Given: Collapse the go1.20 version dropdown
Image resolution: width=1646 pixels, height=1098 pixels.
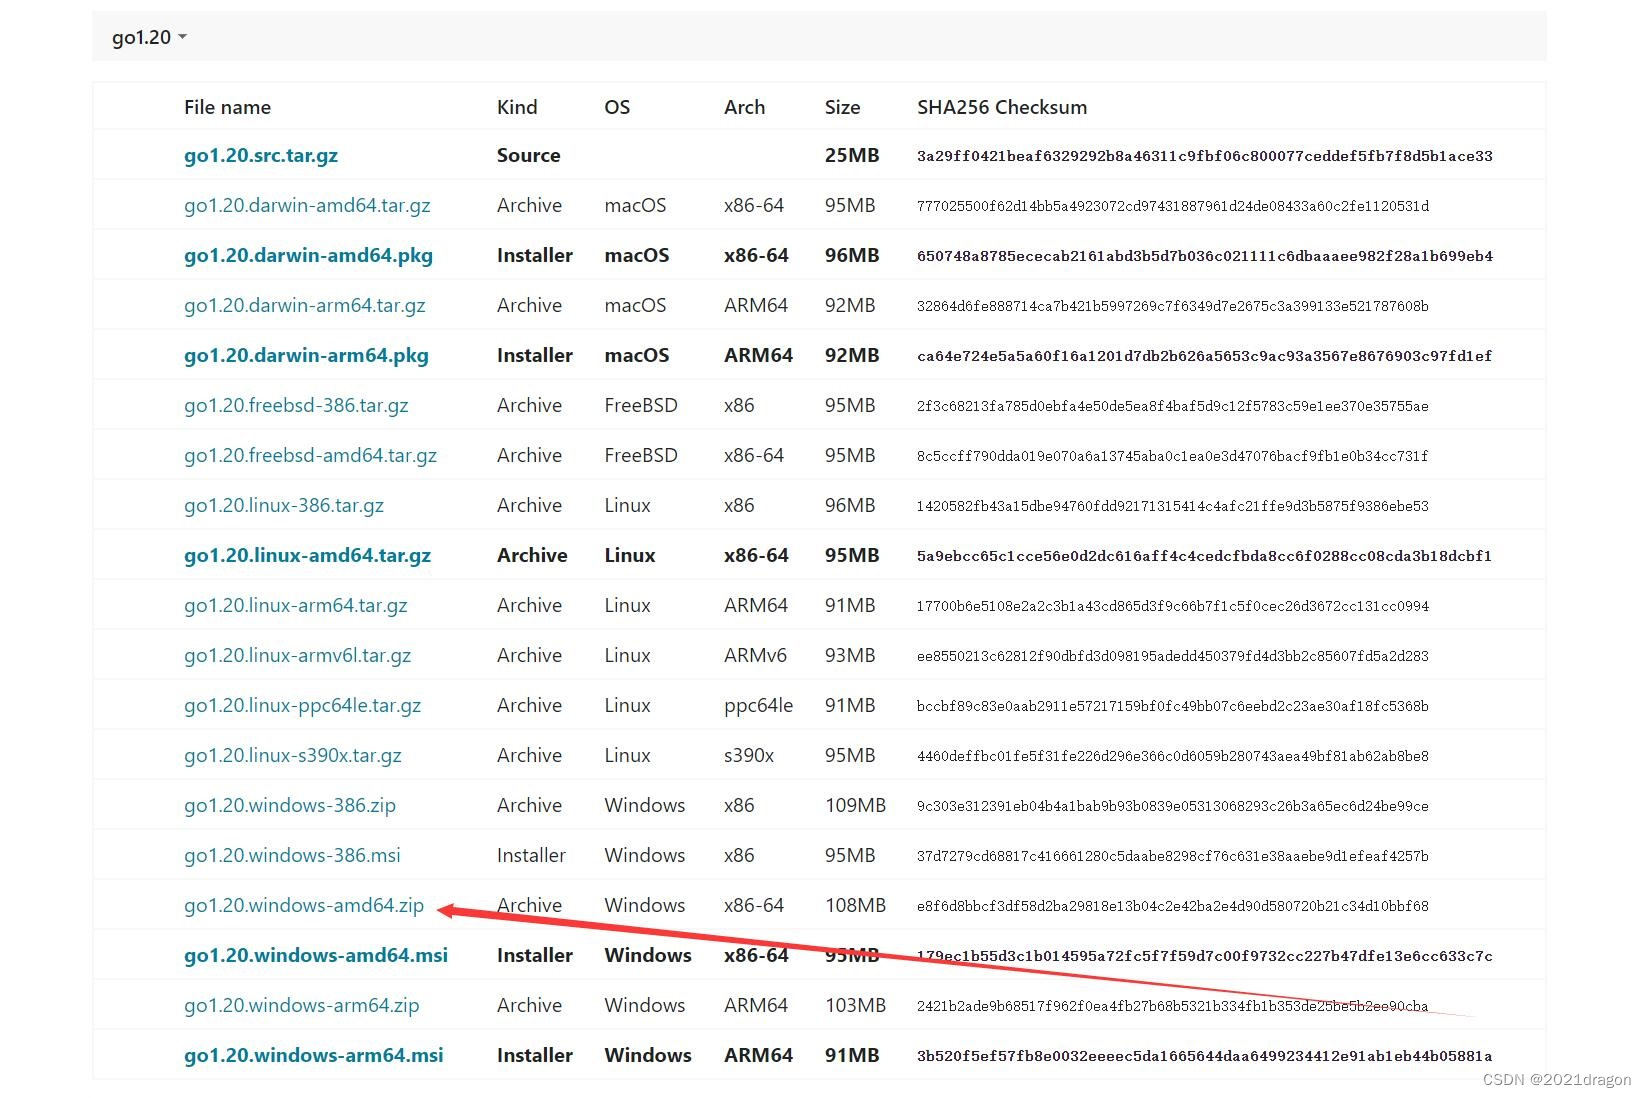Looking at the screenshot, I should [x=149, y=37].
